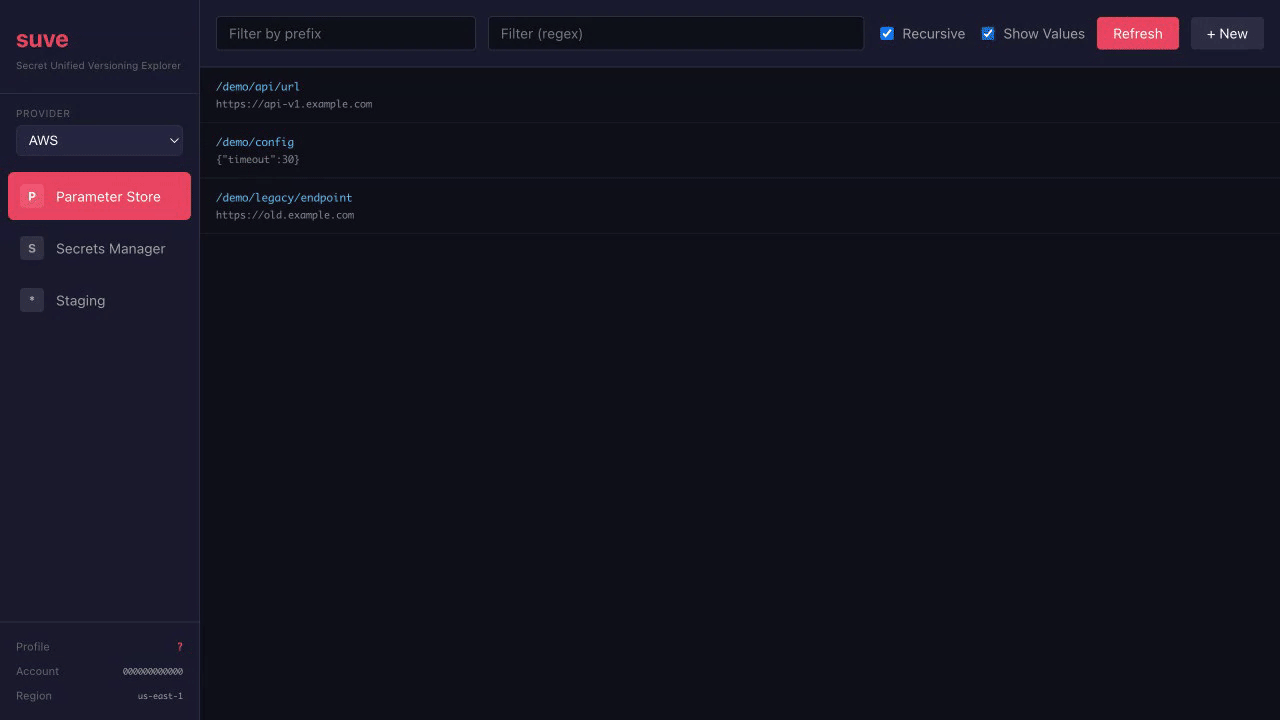Switch to the Staging section
1280x720 pixels.
tap(99, 300)
